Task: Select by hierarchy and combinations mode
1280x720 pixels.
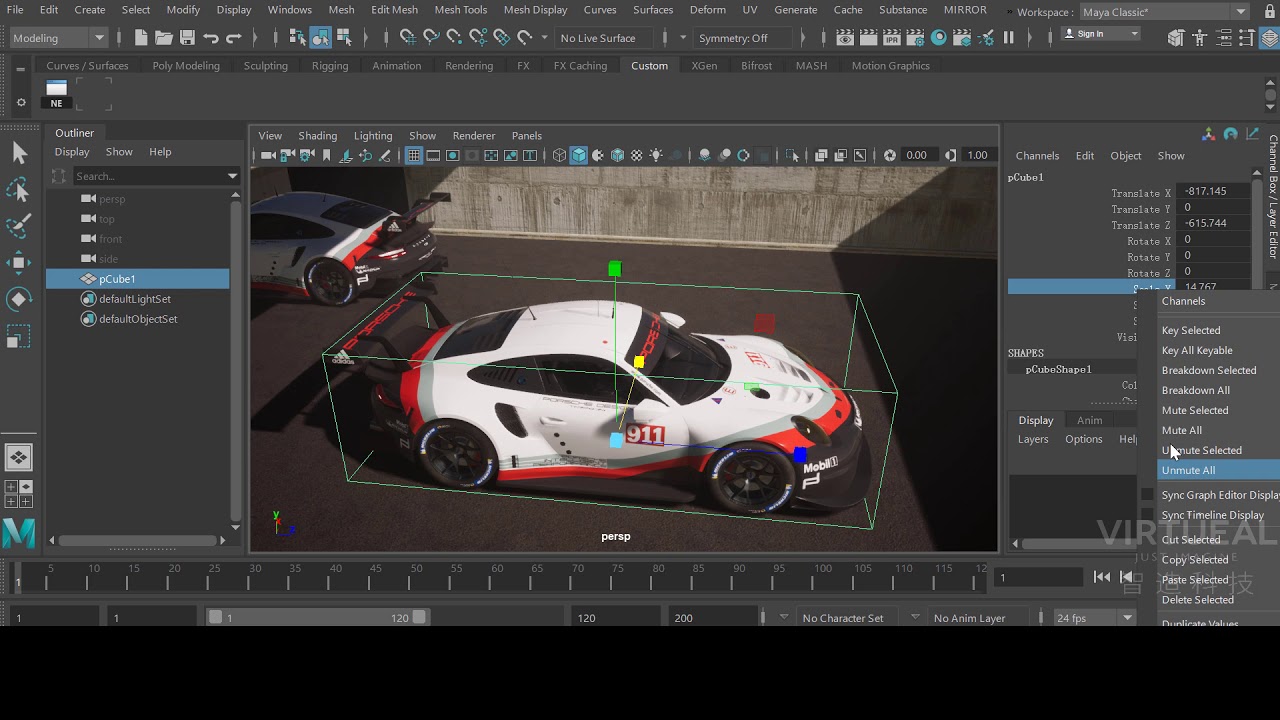Action: [x=297, y=38]
